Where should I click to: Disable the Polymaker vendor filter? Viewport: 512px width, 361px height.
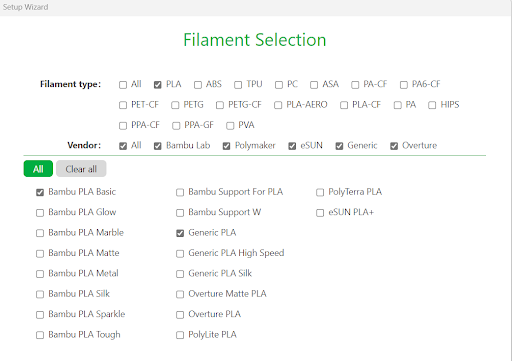coord(226,146)
